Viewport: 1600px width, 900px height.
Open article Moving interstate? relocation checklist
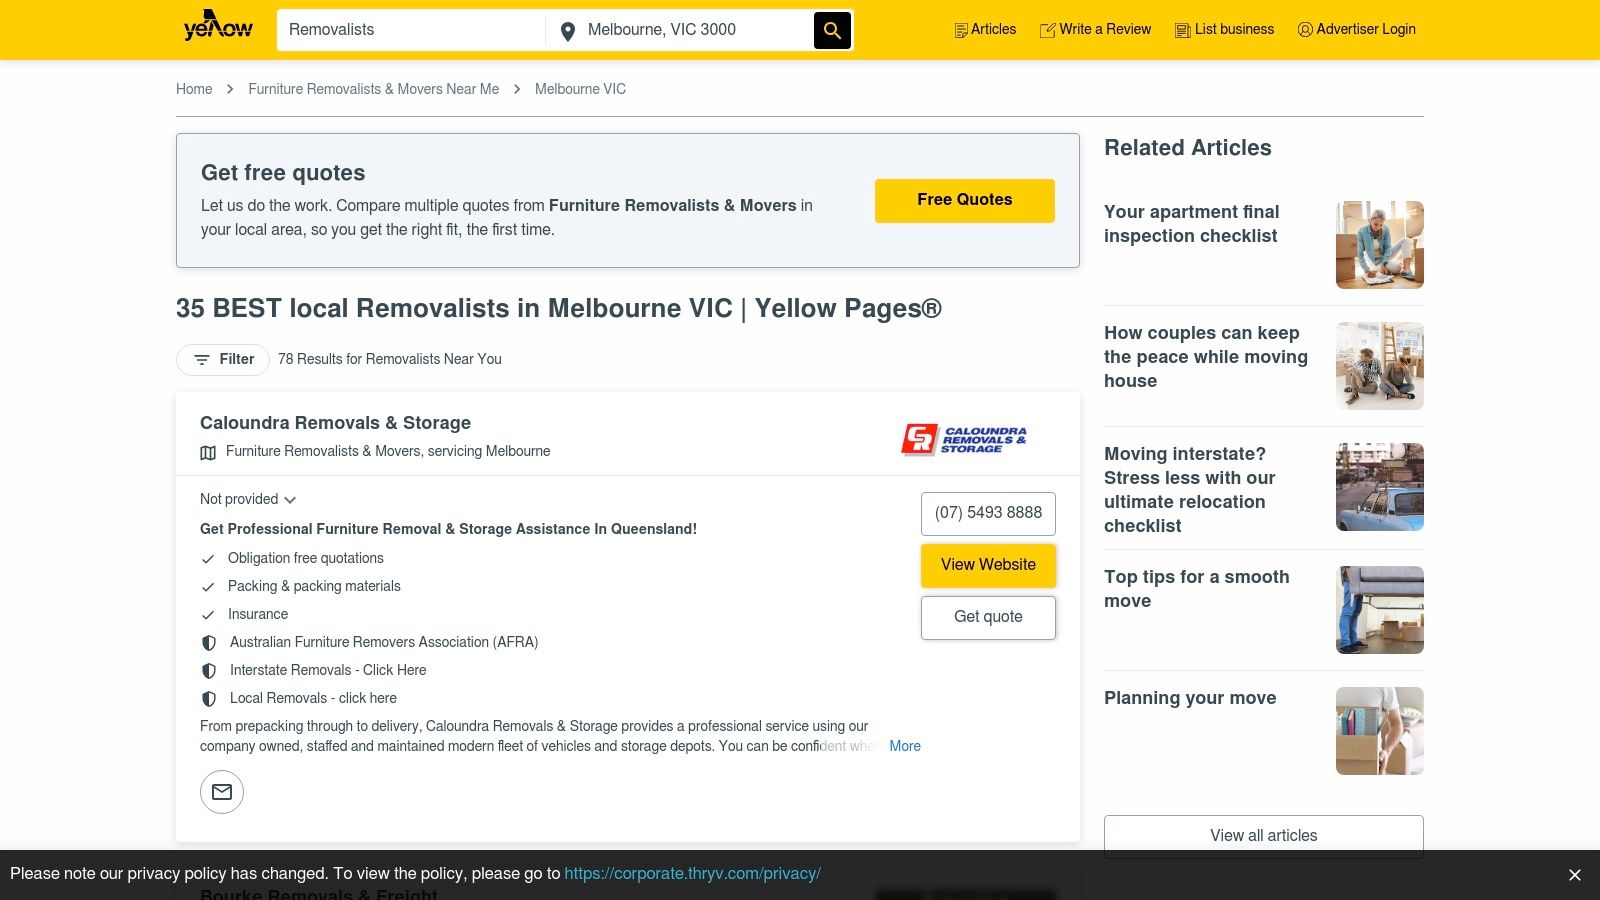(1190, 490)
